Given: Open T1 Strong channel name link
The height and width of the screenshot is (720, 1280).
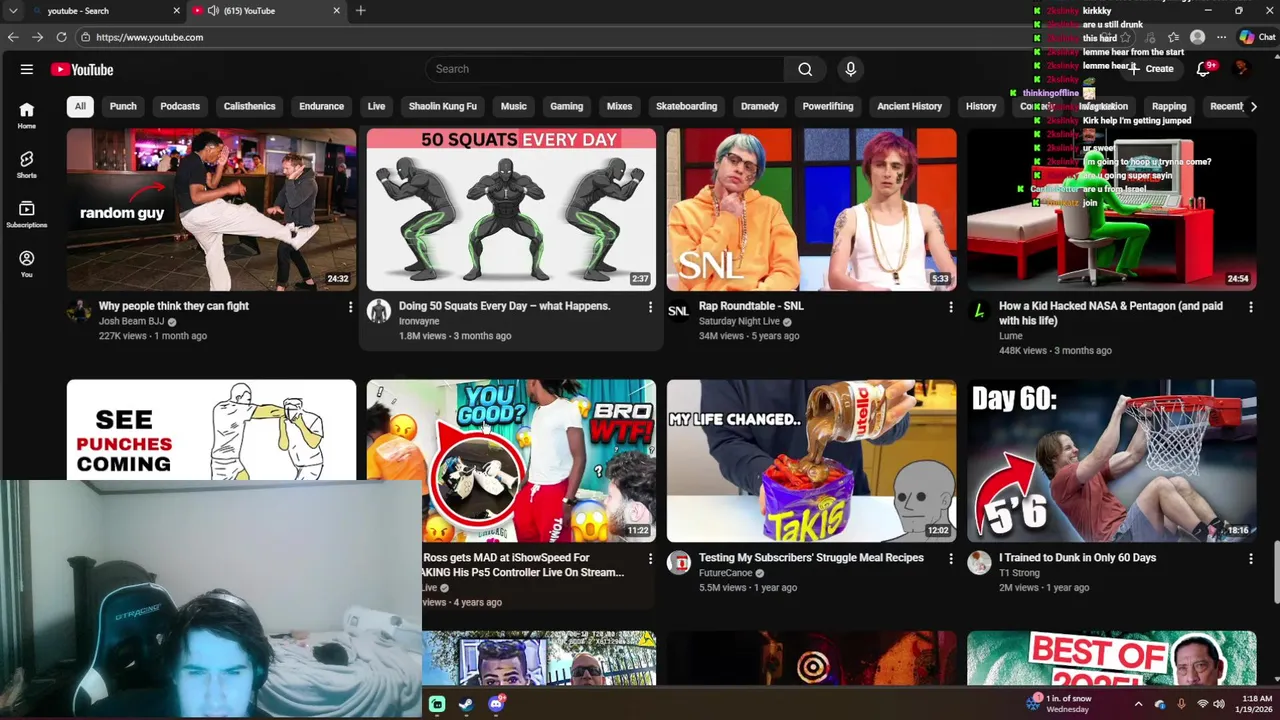Looking at the screenshot, I should tap(1019, 573).
